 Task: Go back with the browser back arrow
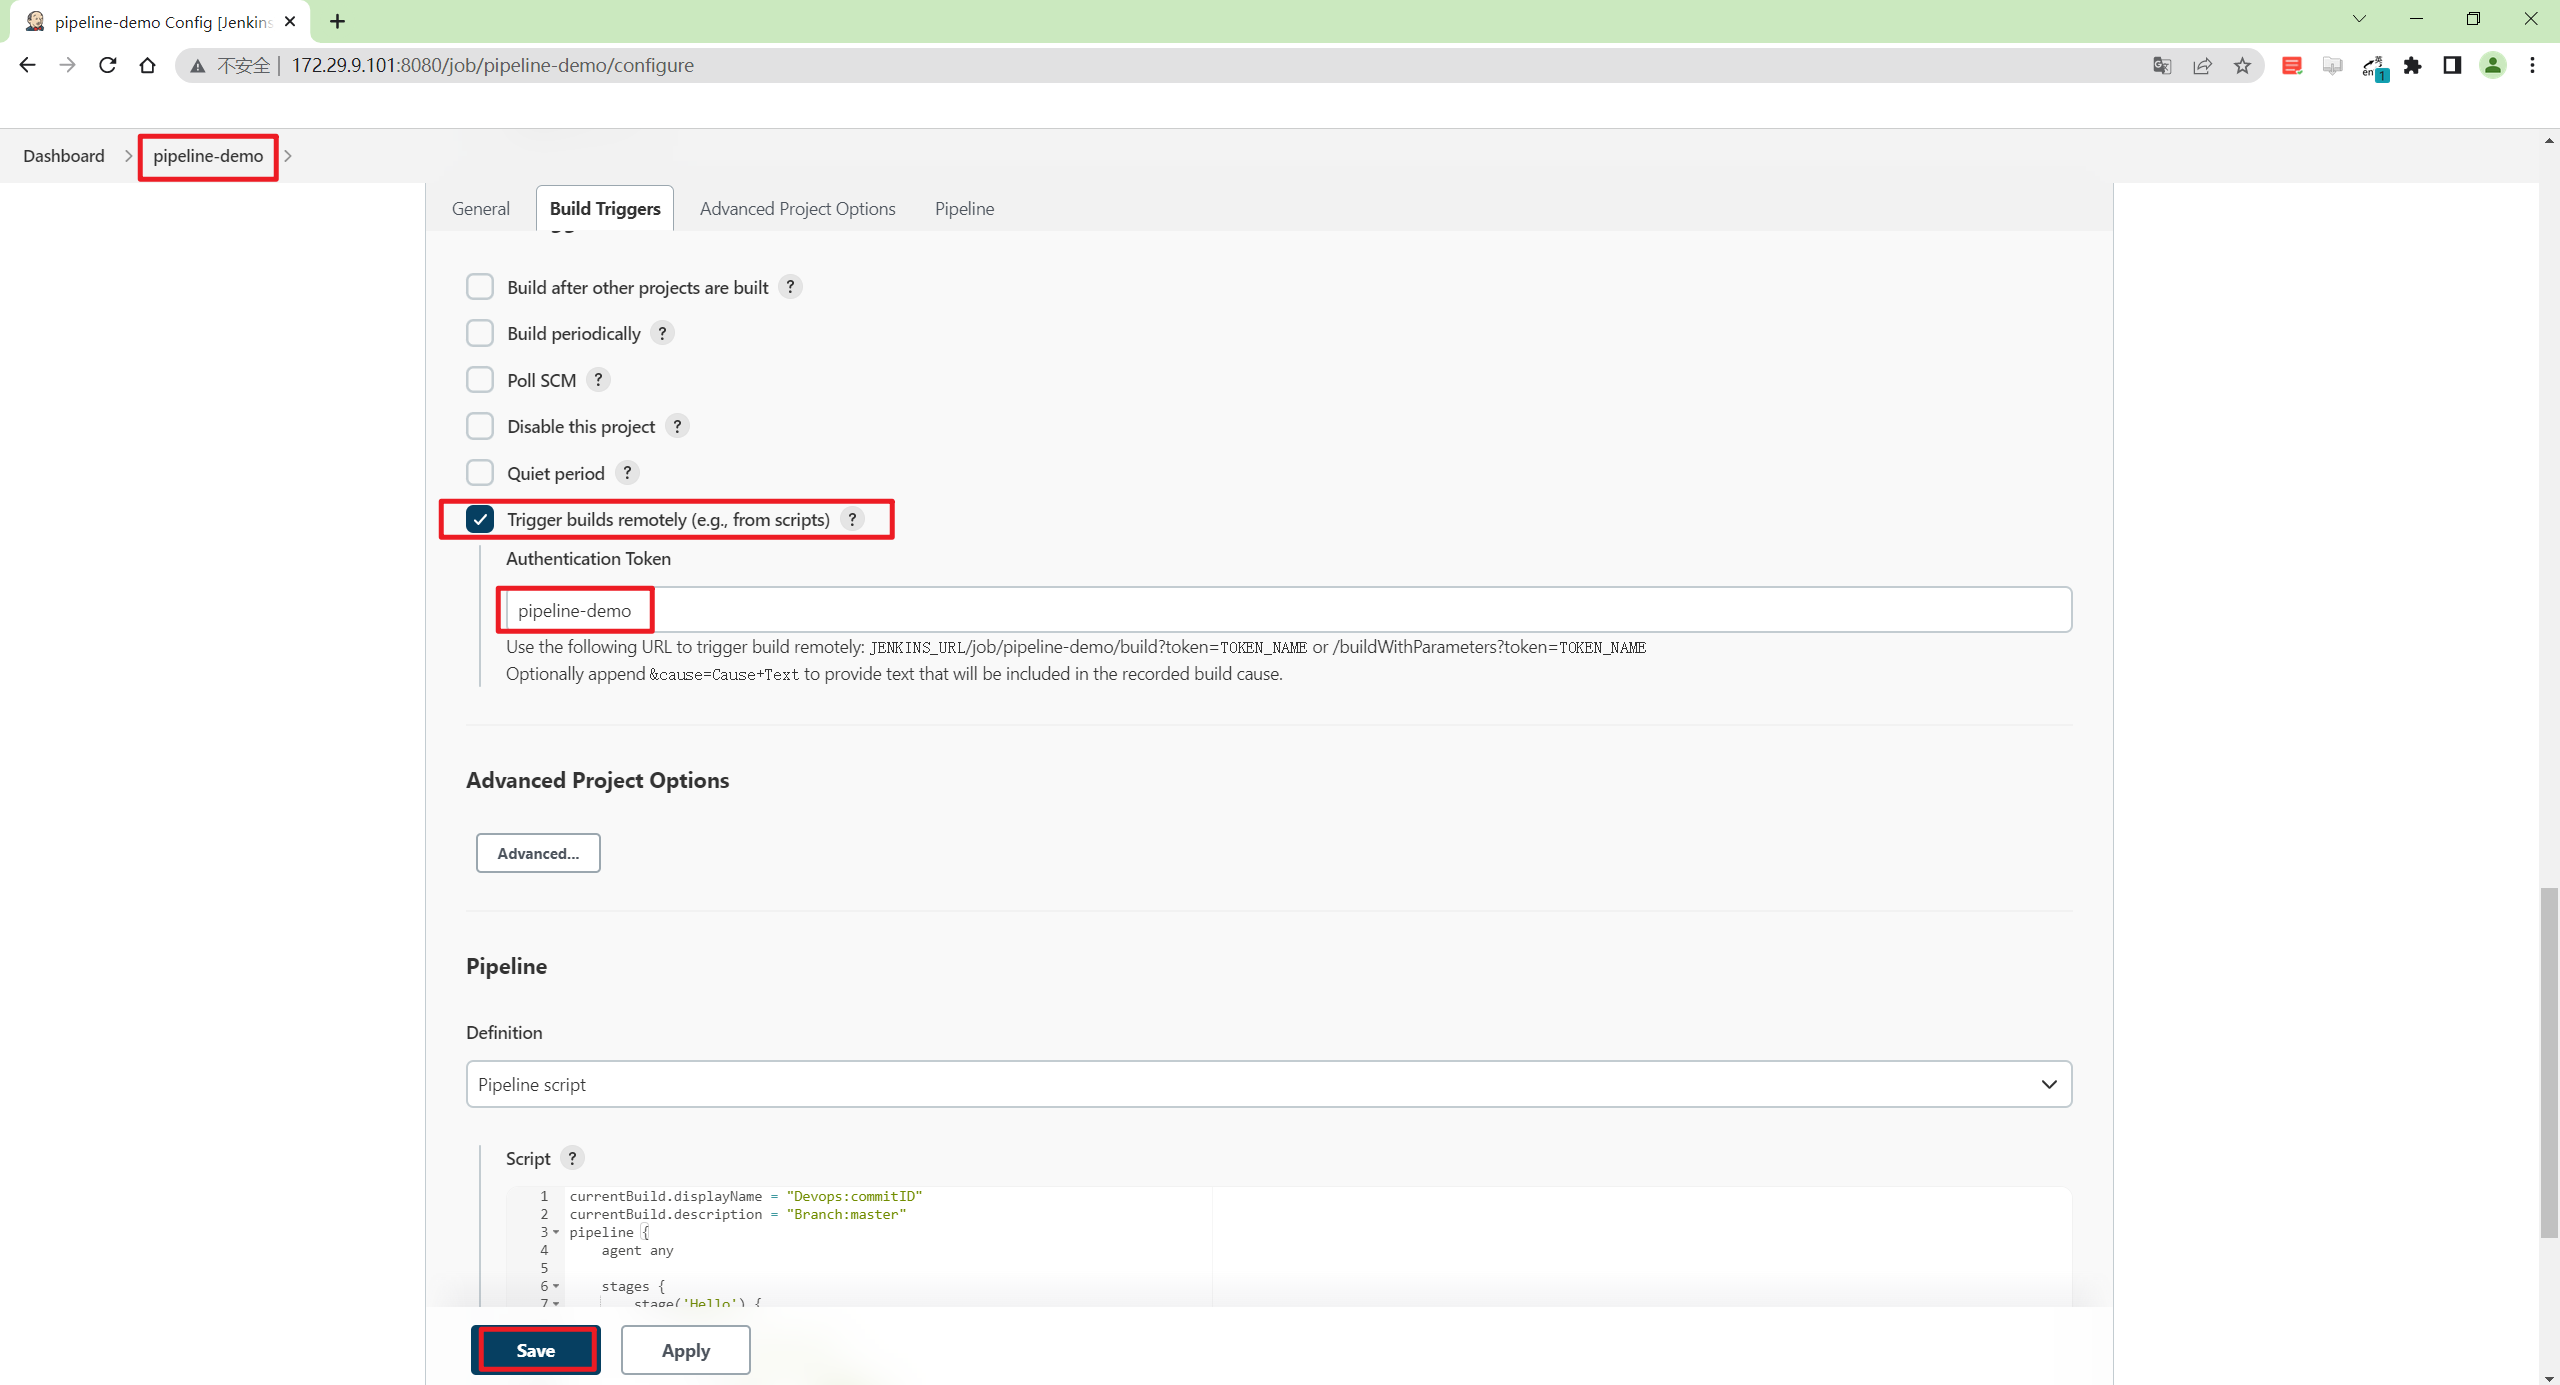tap(27, 65)
